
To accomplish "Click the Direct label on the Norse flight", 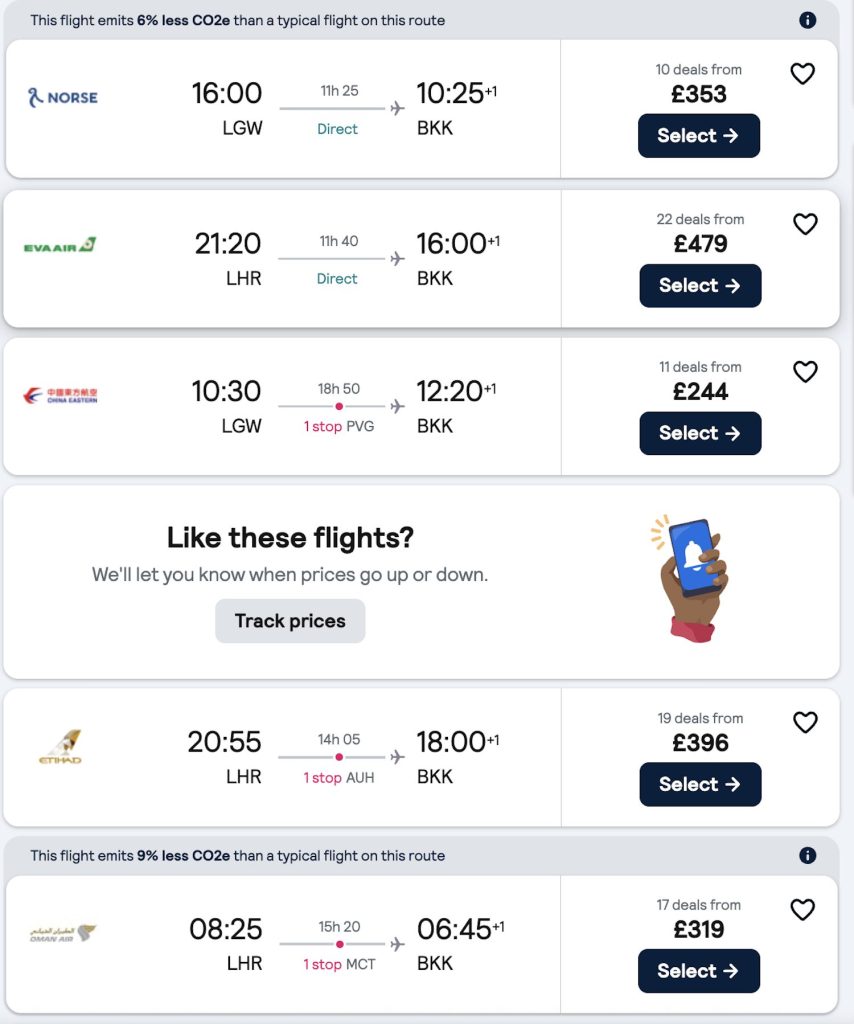I will click(337, 129).
